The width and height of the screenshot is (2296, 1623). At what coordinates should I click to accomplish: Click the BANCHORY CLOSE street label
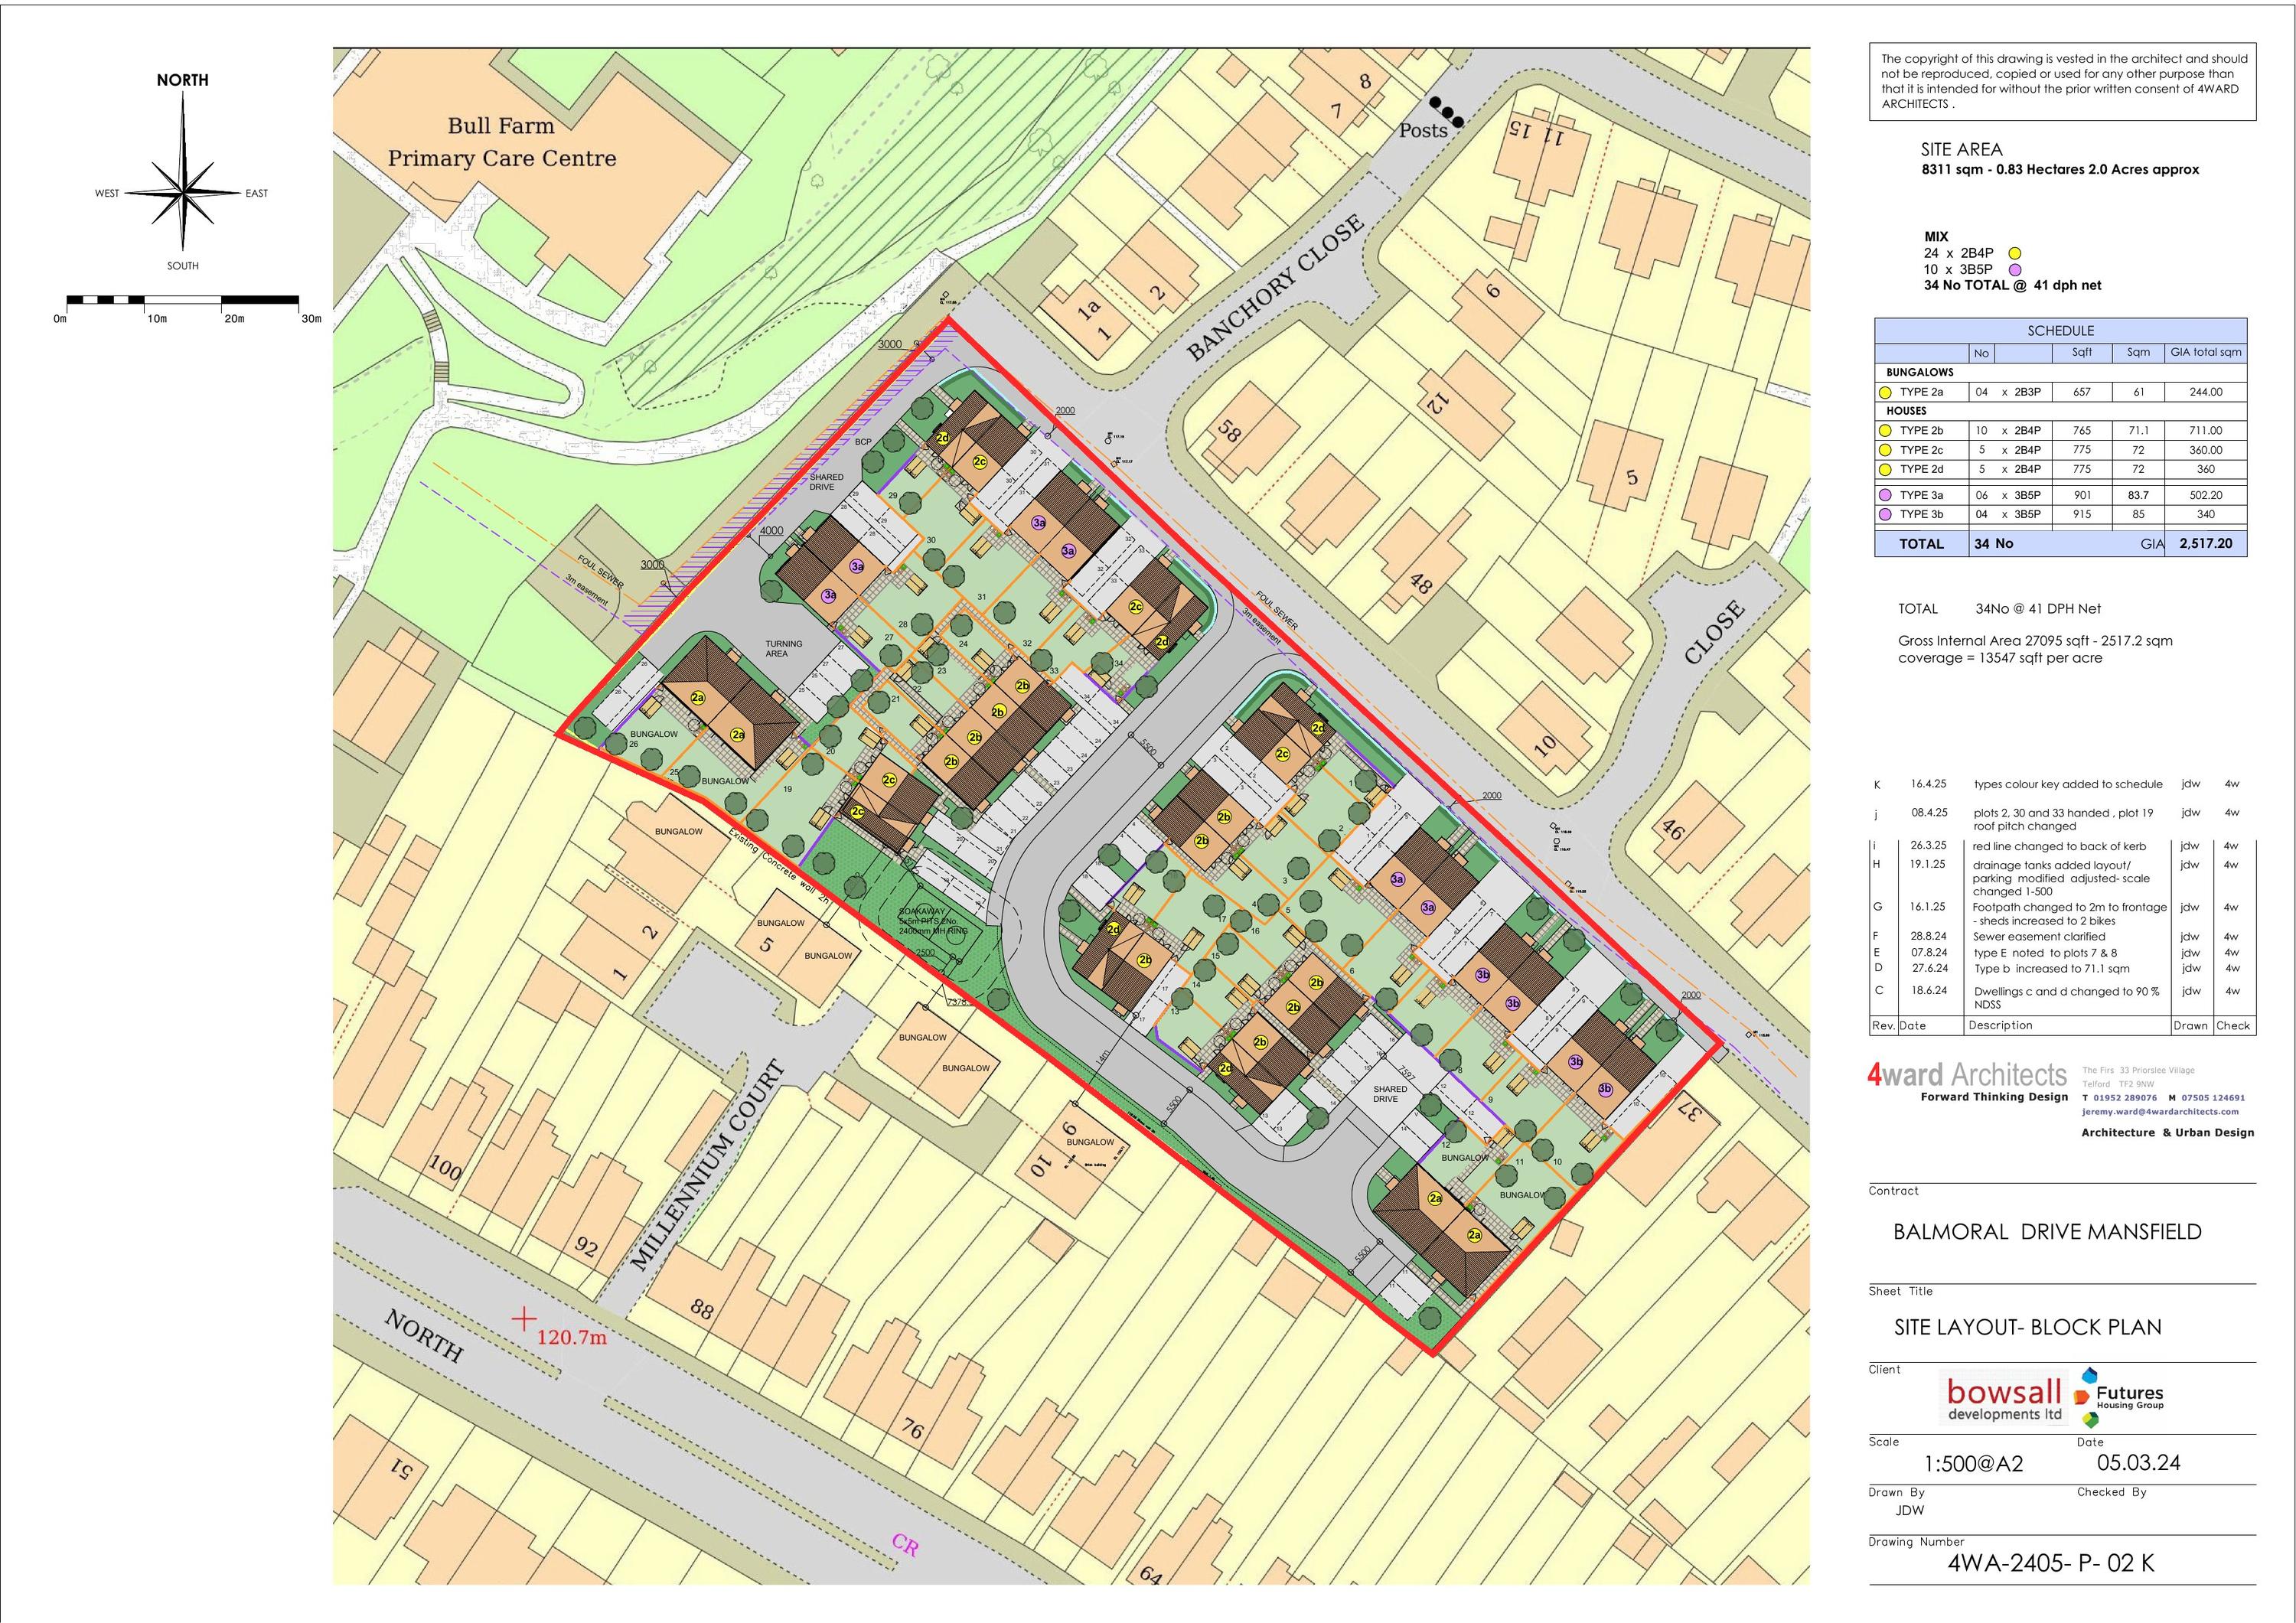1274,287
